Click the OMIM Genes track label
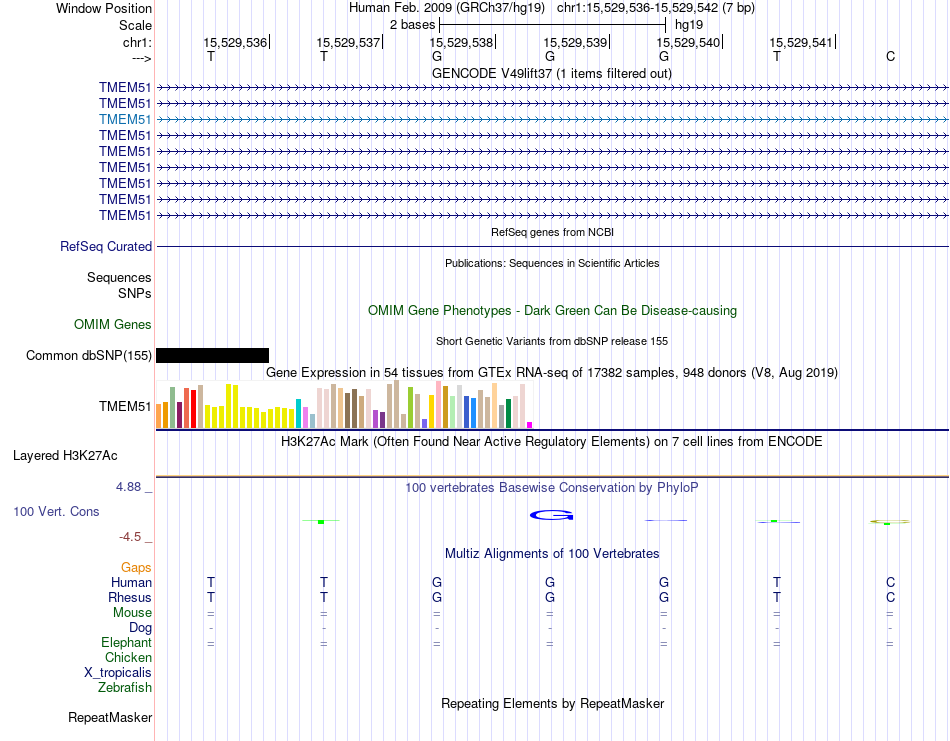This screenshot has width=950, height=741. coord(113,325)
